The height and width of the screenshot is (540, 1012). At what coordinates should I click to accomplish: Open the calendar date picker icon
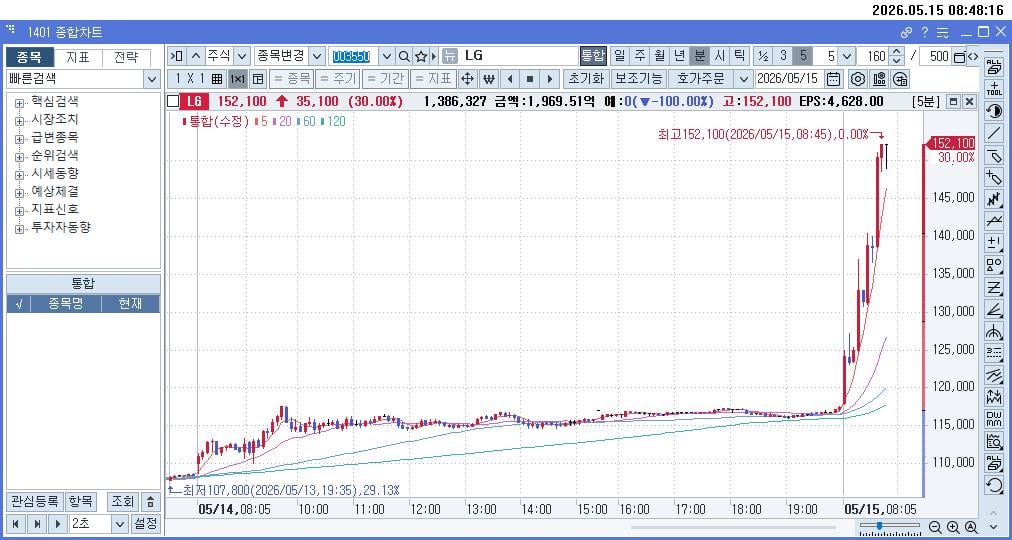834,79
